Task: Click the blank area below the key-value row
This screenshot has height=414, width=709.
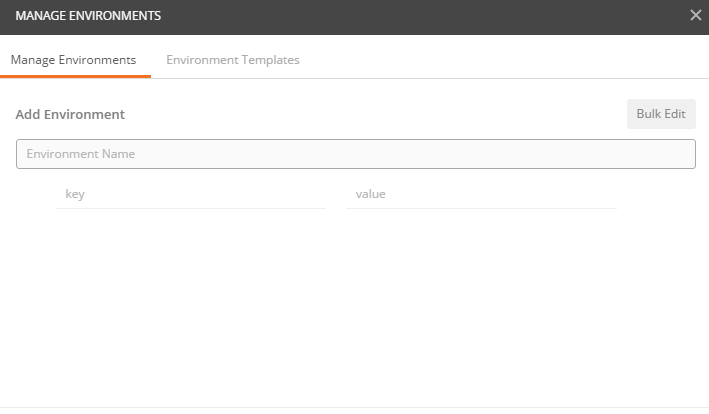Action: [x=354, y=307]
